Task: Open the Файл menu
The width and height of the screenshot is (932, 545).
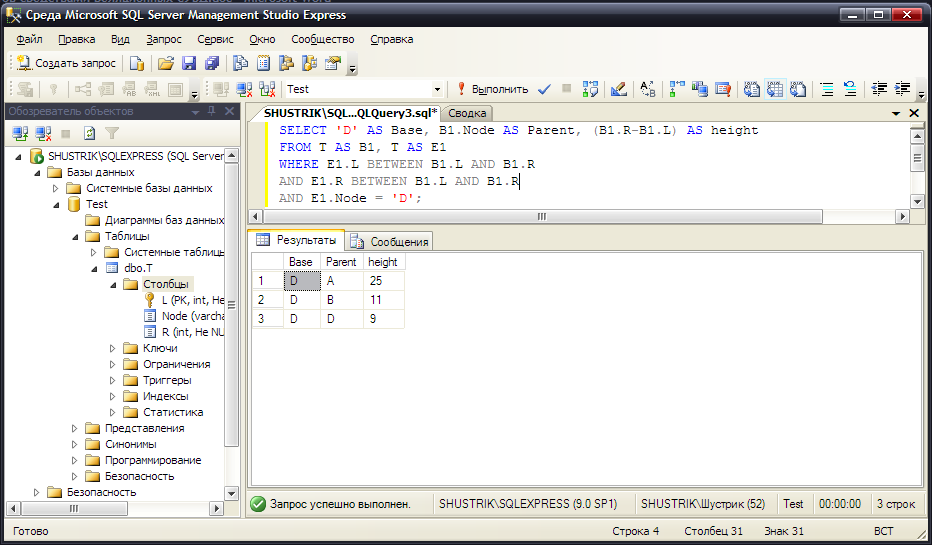Action: pos(29,39)
